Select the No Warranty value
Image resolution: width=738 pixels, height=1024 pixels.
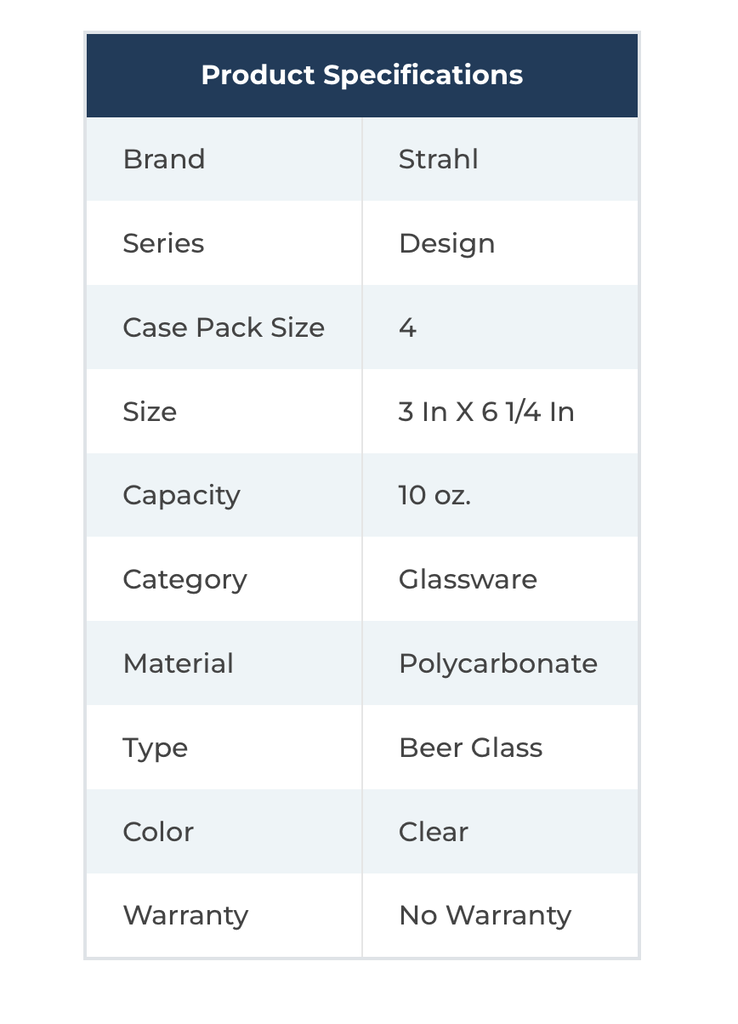coord(484,915)
